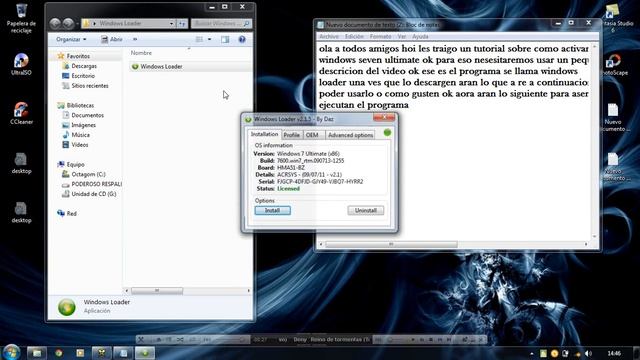The height and width of the screenshot is (360, 640).
Task: Sort files by the Nombre column header
Action: click(141, 53)
